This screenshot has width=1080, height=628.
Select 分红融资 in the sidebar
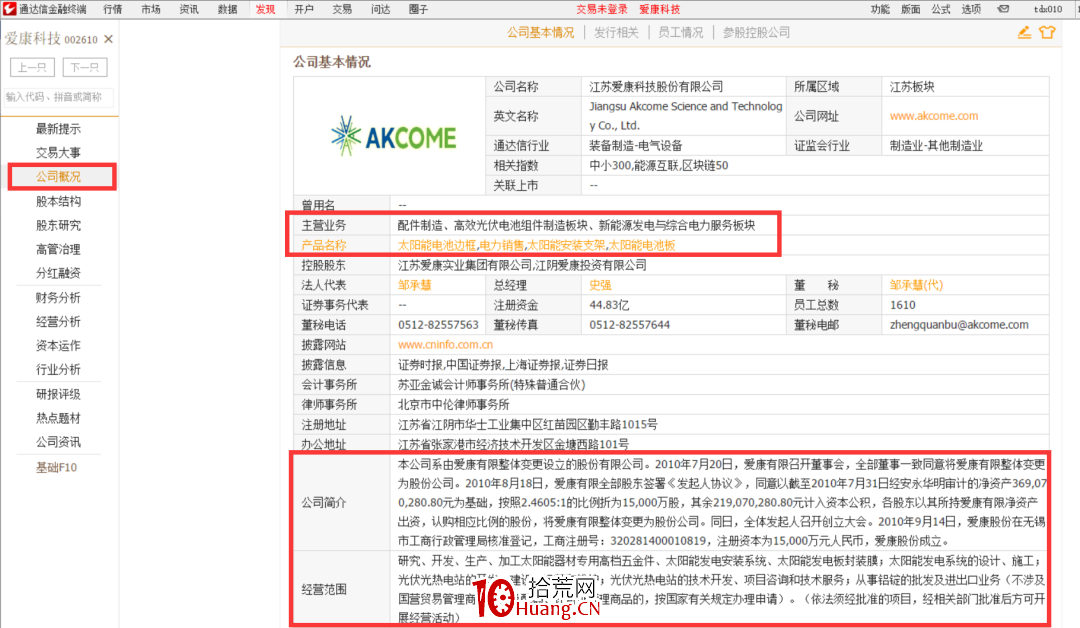[x=59, y=273]
